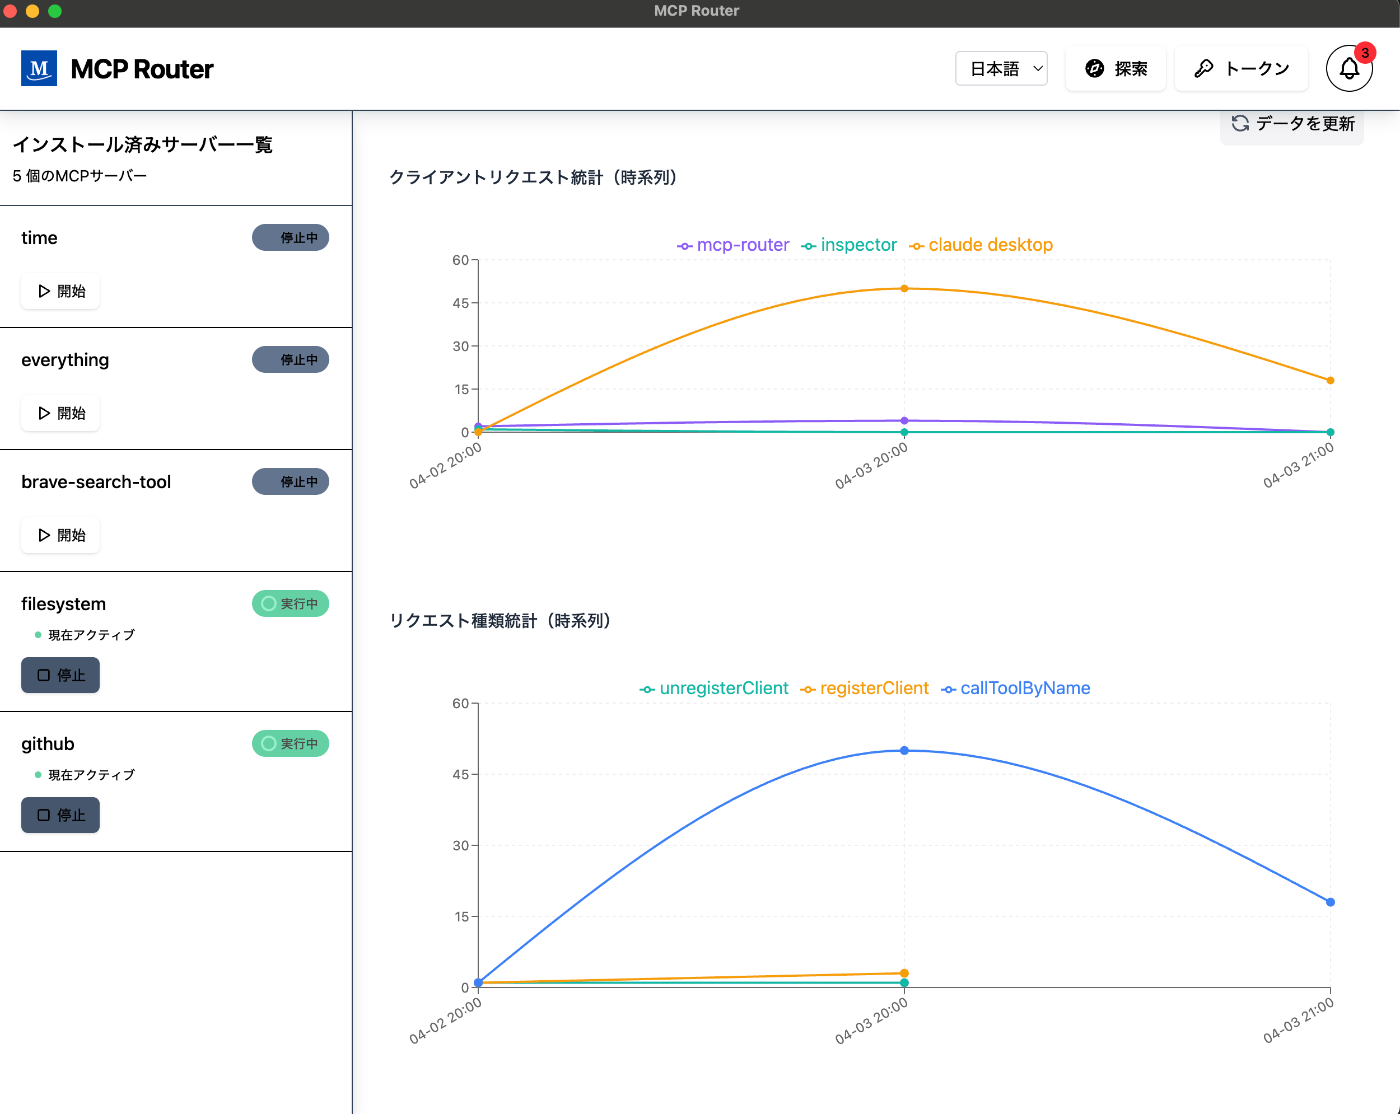Click the MCP Router logo icon
The height and width of the screenshot is (1114, 1400).
pyautogui.click(x=39, y=68)
